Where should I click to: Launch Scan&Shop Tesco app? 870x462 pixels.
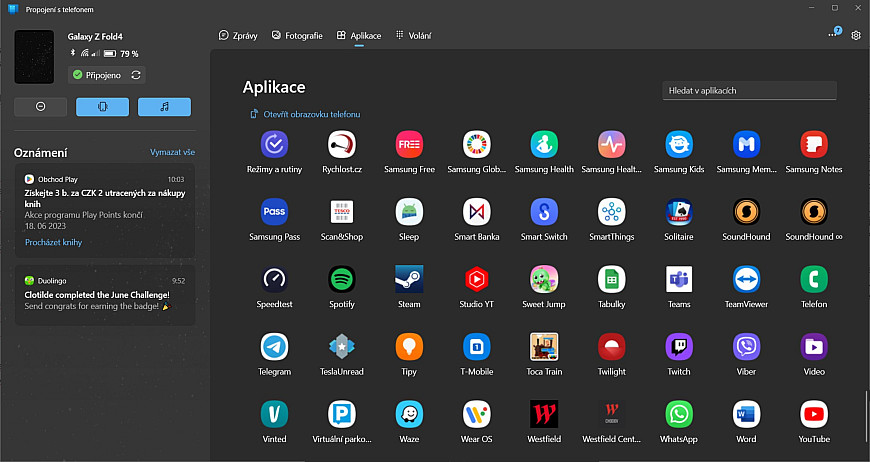[x=342, y=212]
